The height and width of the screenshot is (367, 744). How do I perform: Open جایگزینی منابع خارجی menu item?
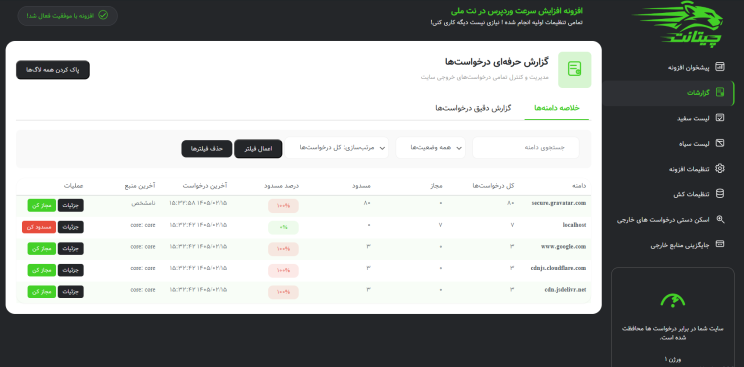pos(669,245)
